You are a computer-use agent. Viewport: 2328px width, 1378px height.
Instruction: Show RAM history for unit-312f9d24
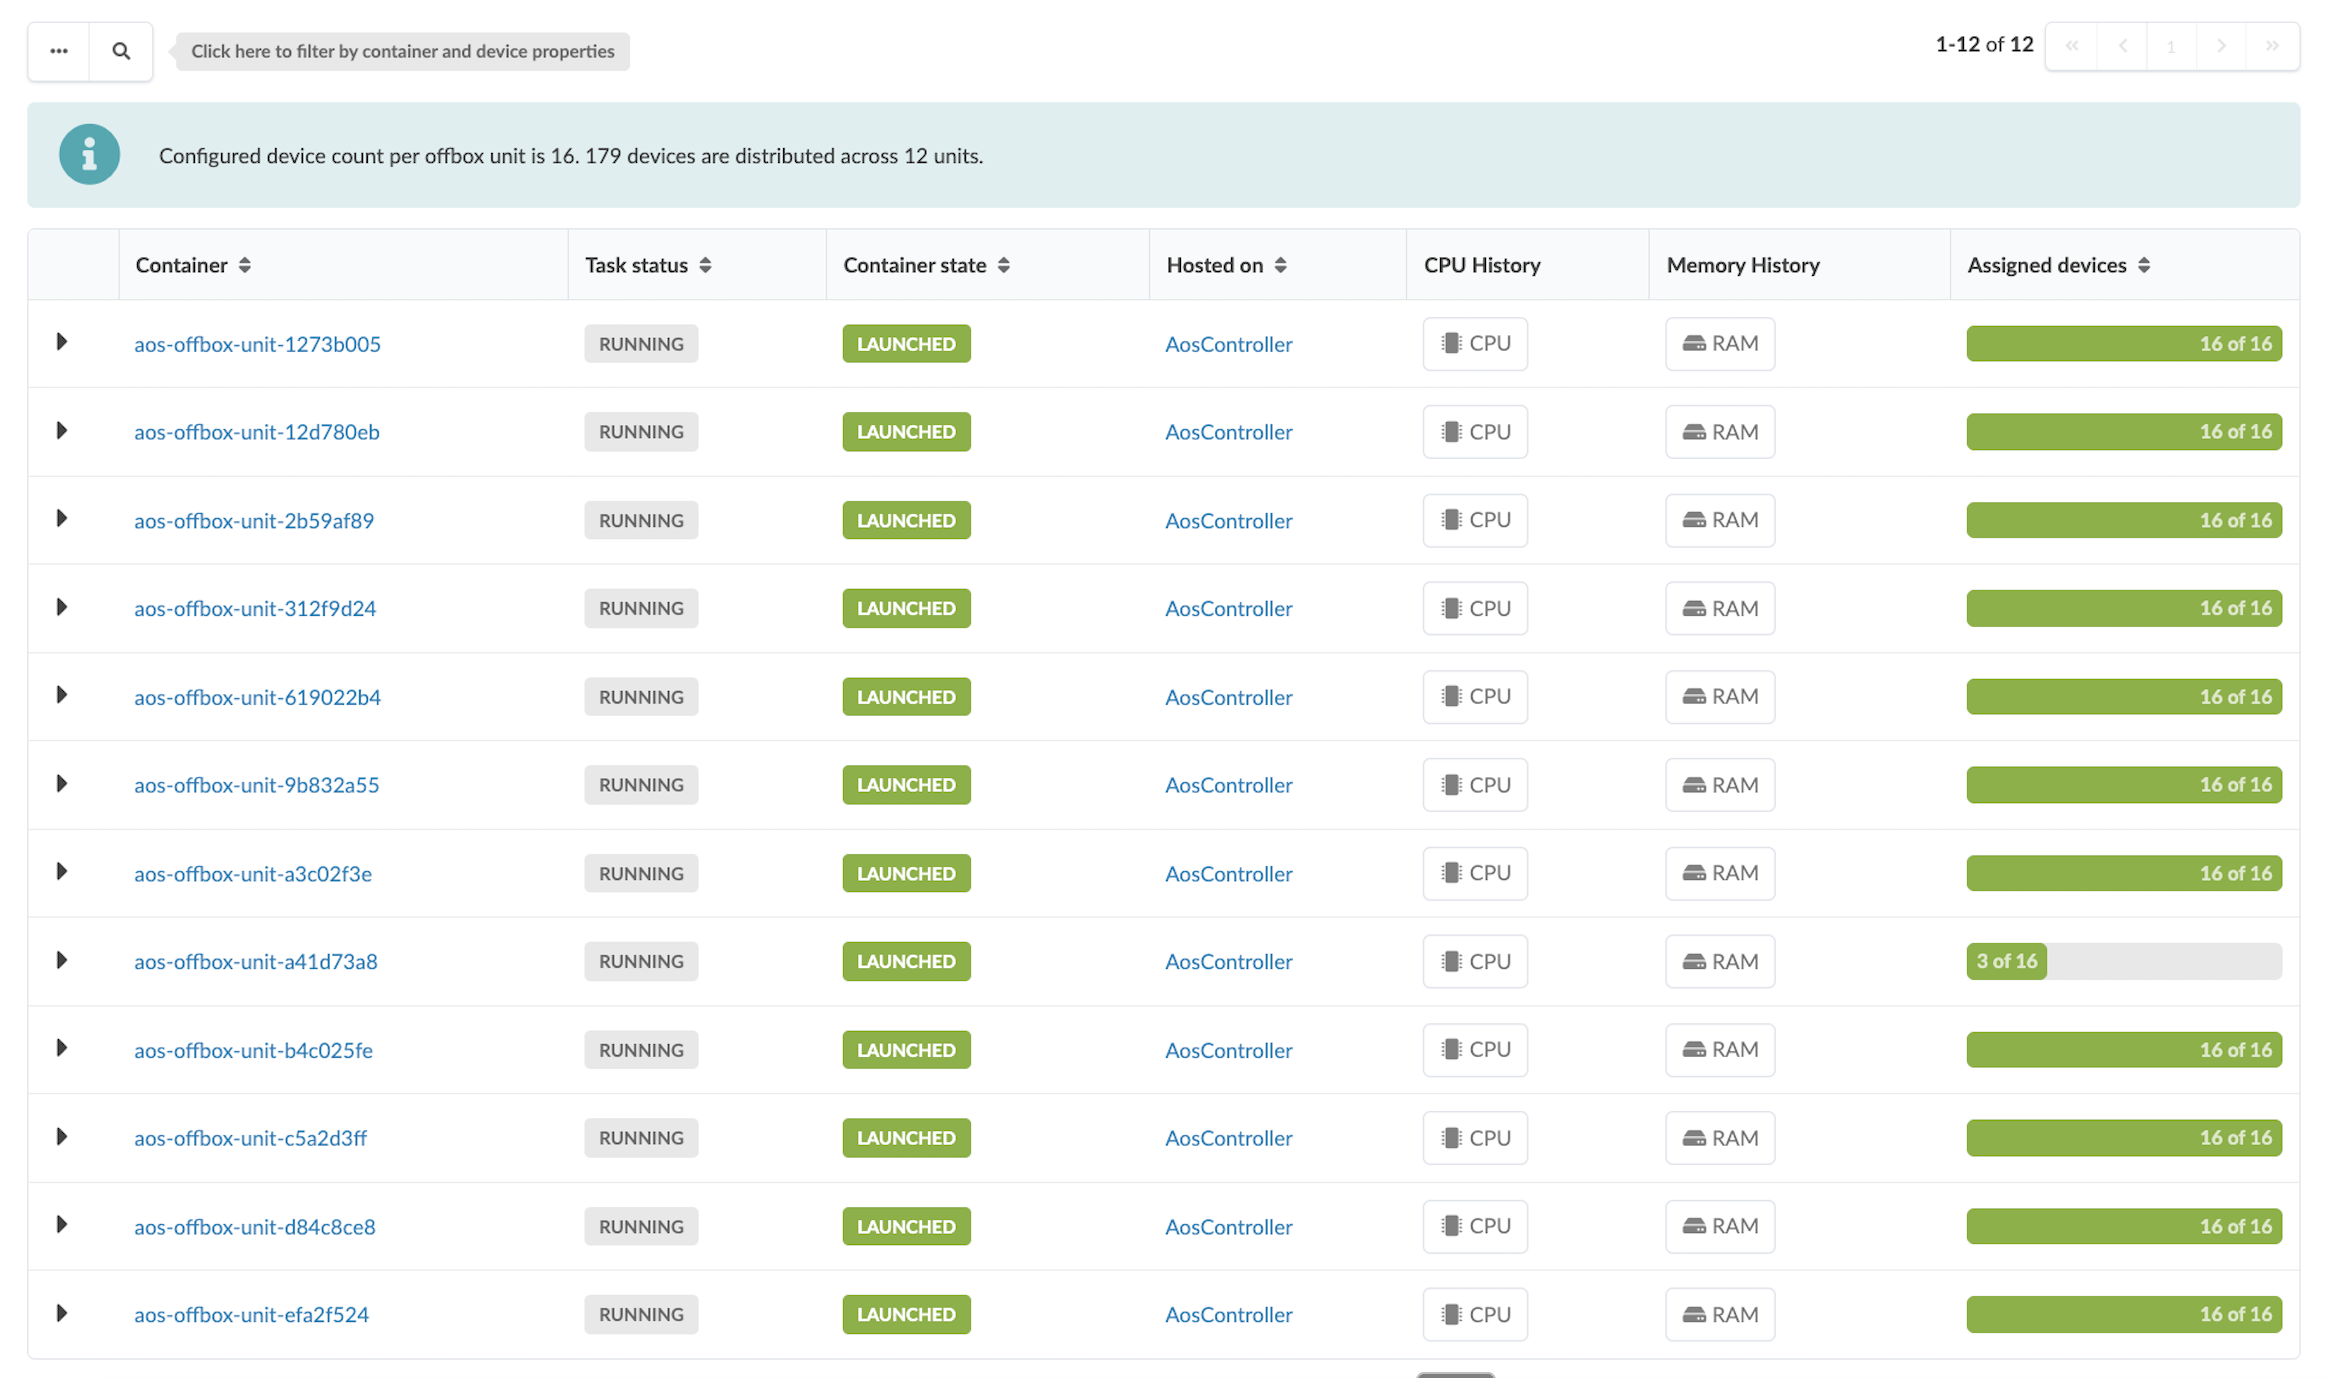[x=1720, y=608]
